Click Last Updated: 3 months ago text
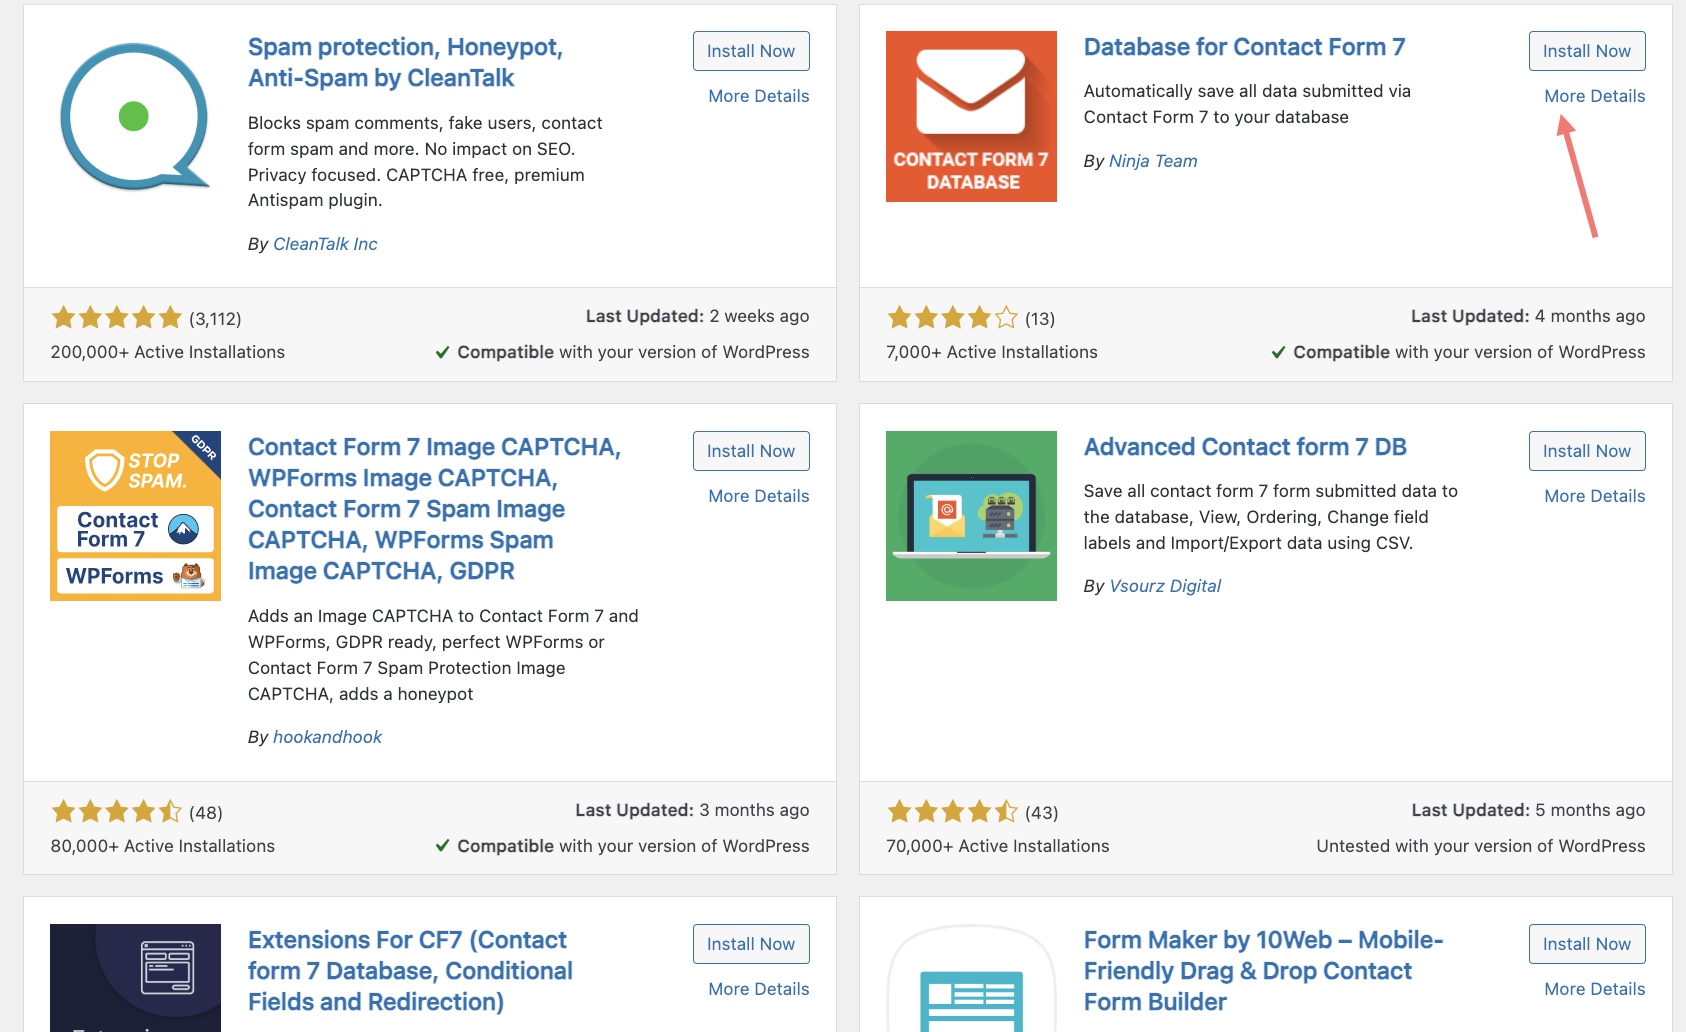Screen dimensions: 1686x1032 point(692,810)
